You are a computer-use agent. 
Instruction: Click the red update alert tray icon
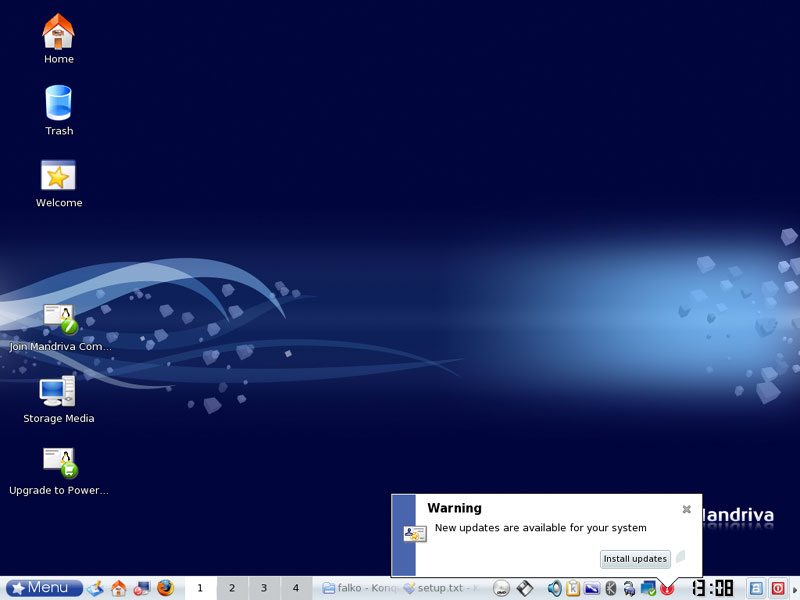tap(667, 589)
